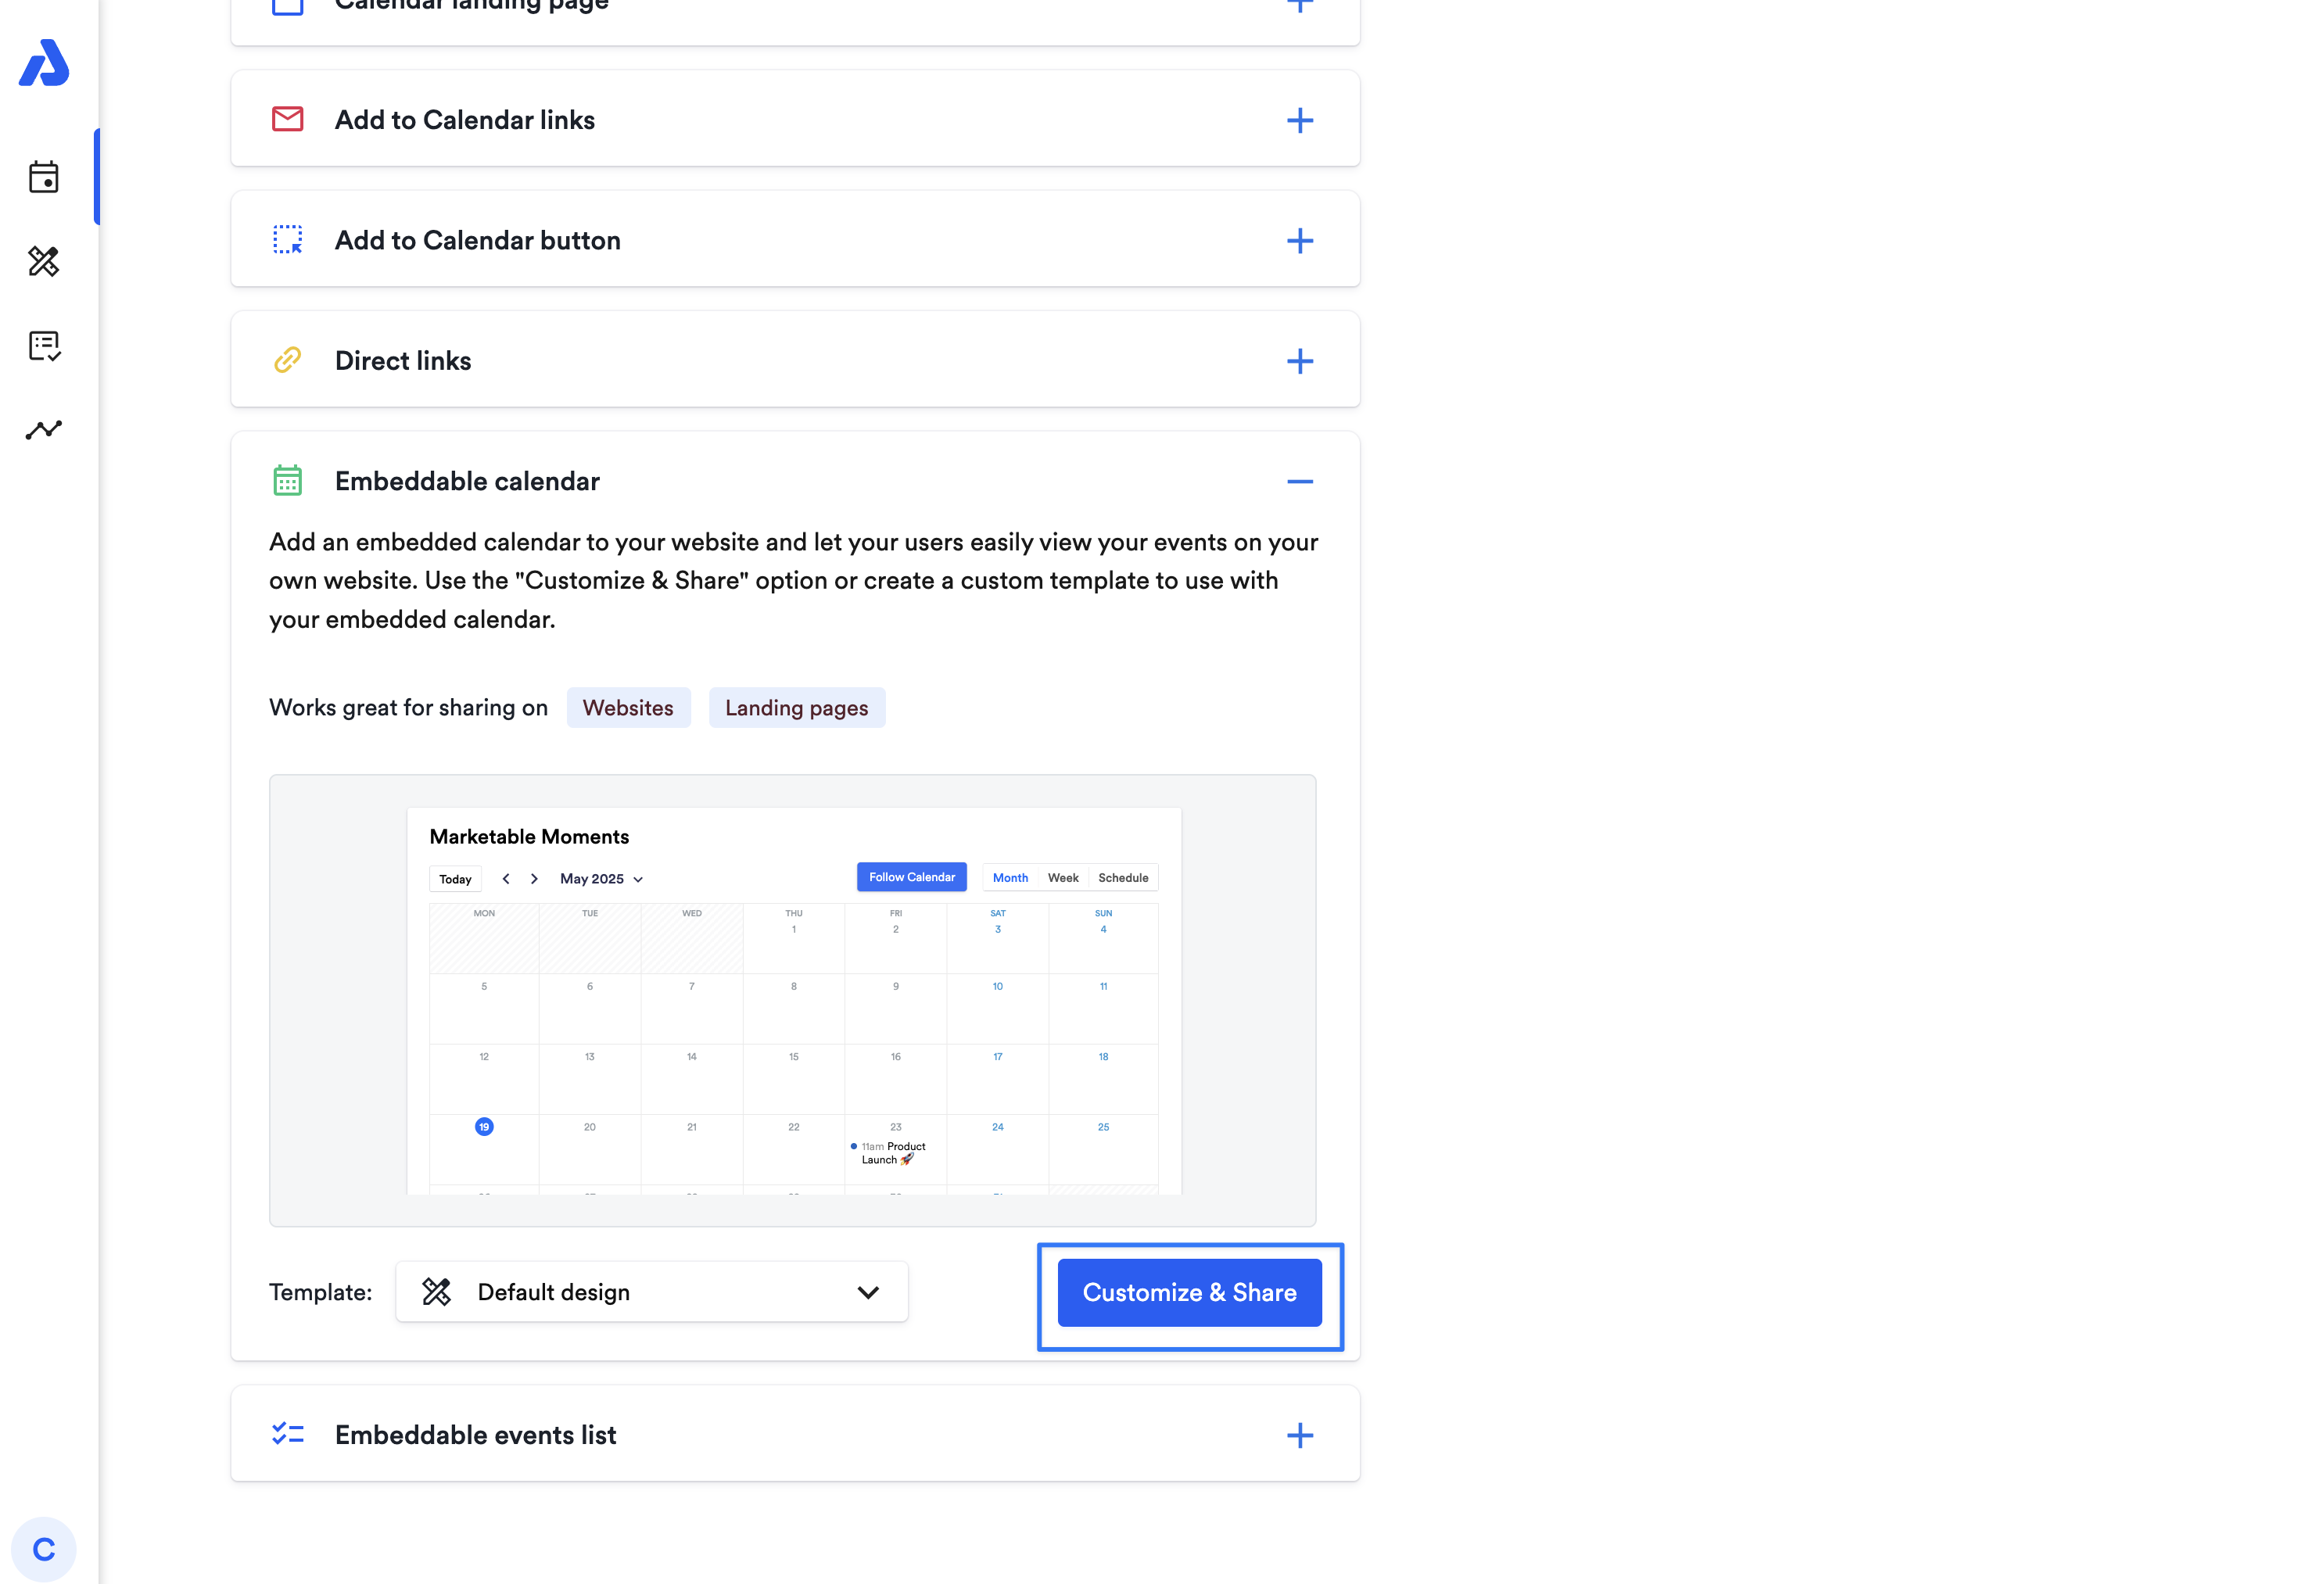
Task: Click the Product Launch event on 23rd
Action: tap(893, 1153)
